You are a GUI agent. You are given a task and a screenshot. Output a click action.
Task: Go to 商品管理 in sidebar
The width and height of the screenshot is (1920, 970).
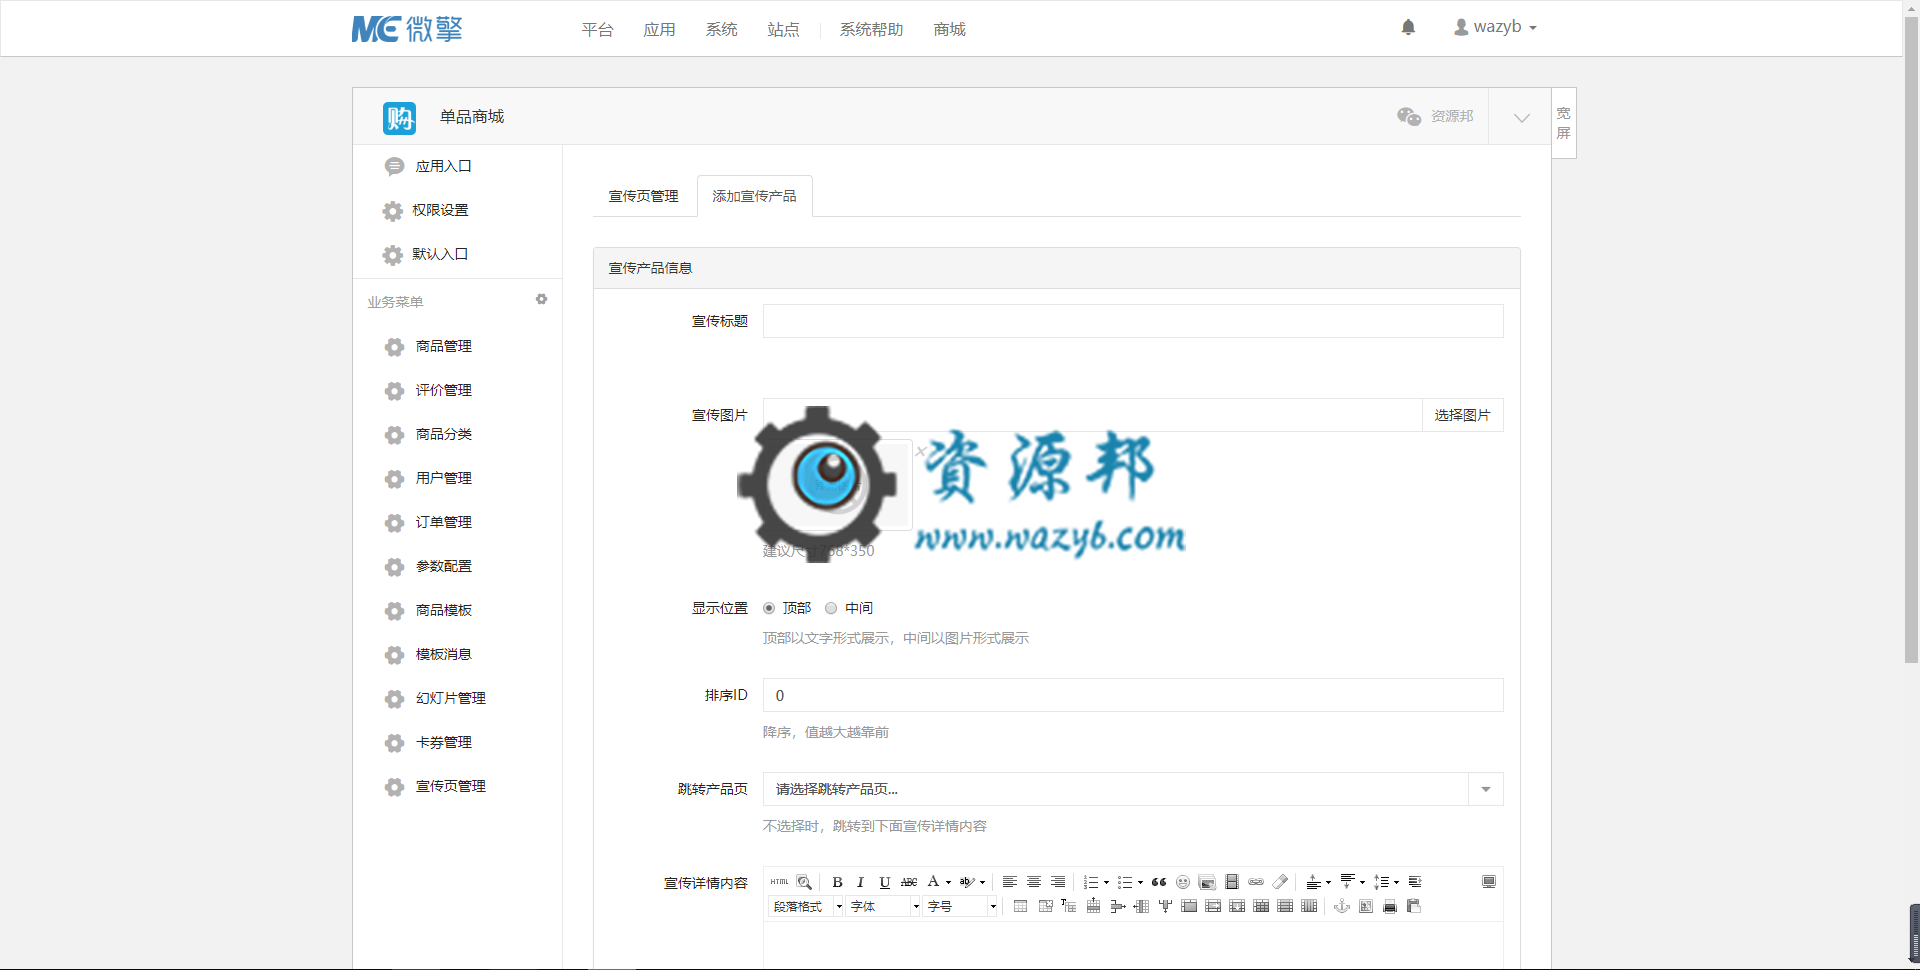(443, 346)
